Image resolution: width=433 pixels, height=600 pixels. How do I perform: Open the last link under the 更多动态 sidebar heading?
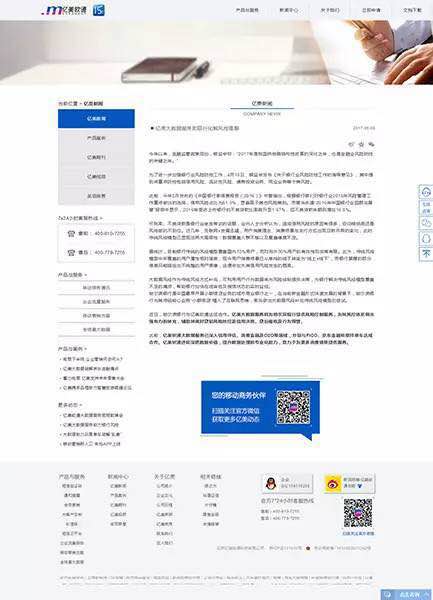tap(91, 444)
